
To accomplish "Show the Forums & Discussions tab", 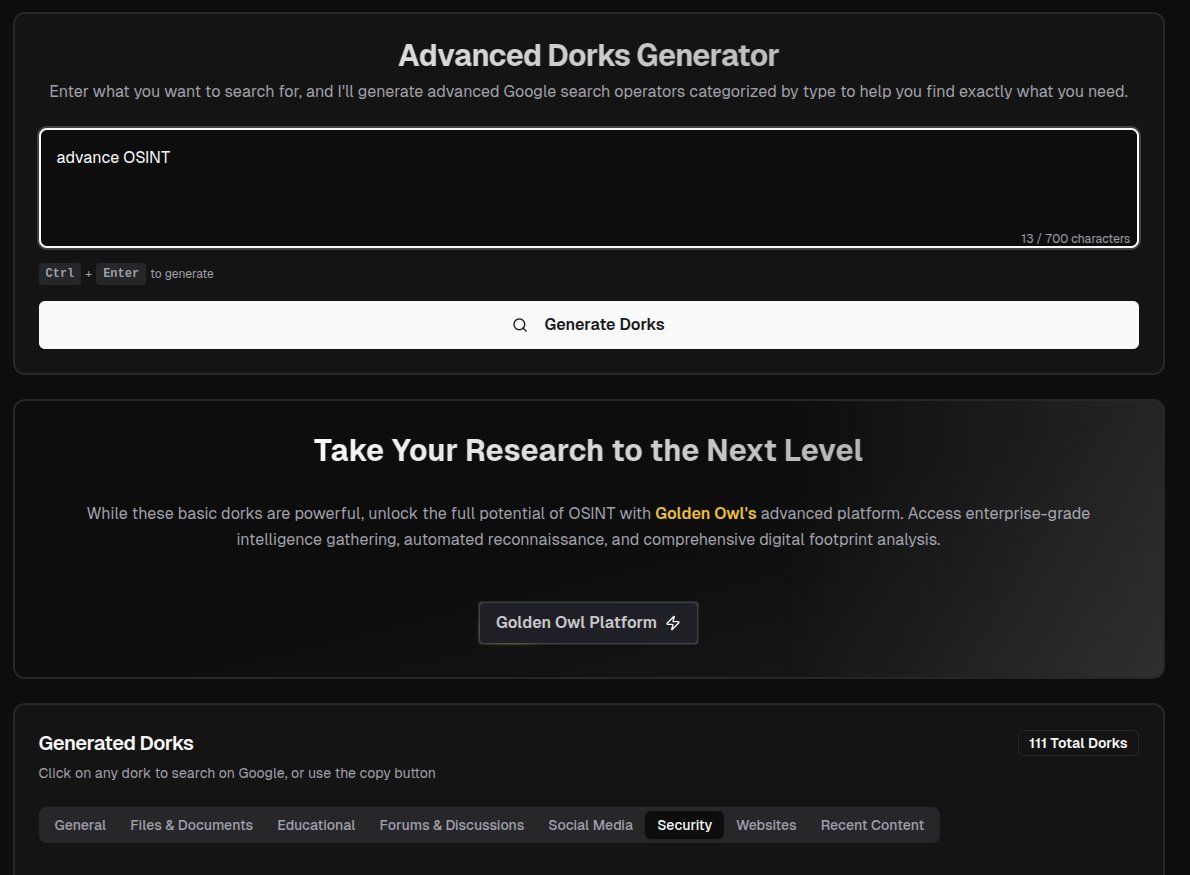I will (452, 825).
